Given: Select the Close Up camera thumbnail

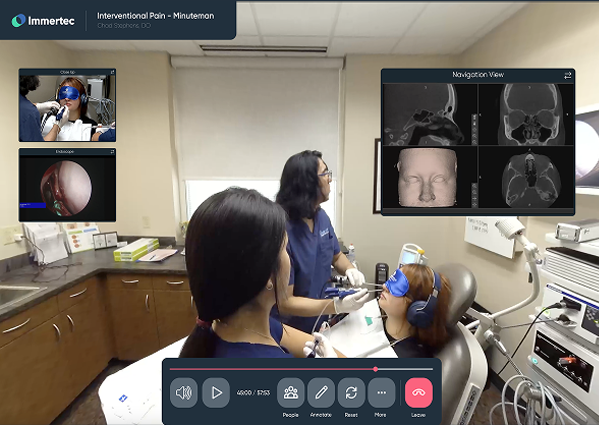Looking at the screenshot, I should pos(67,108).
